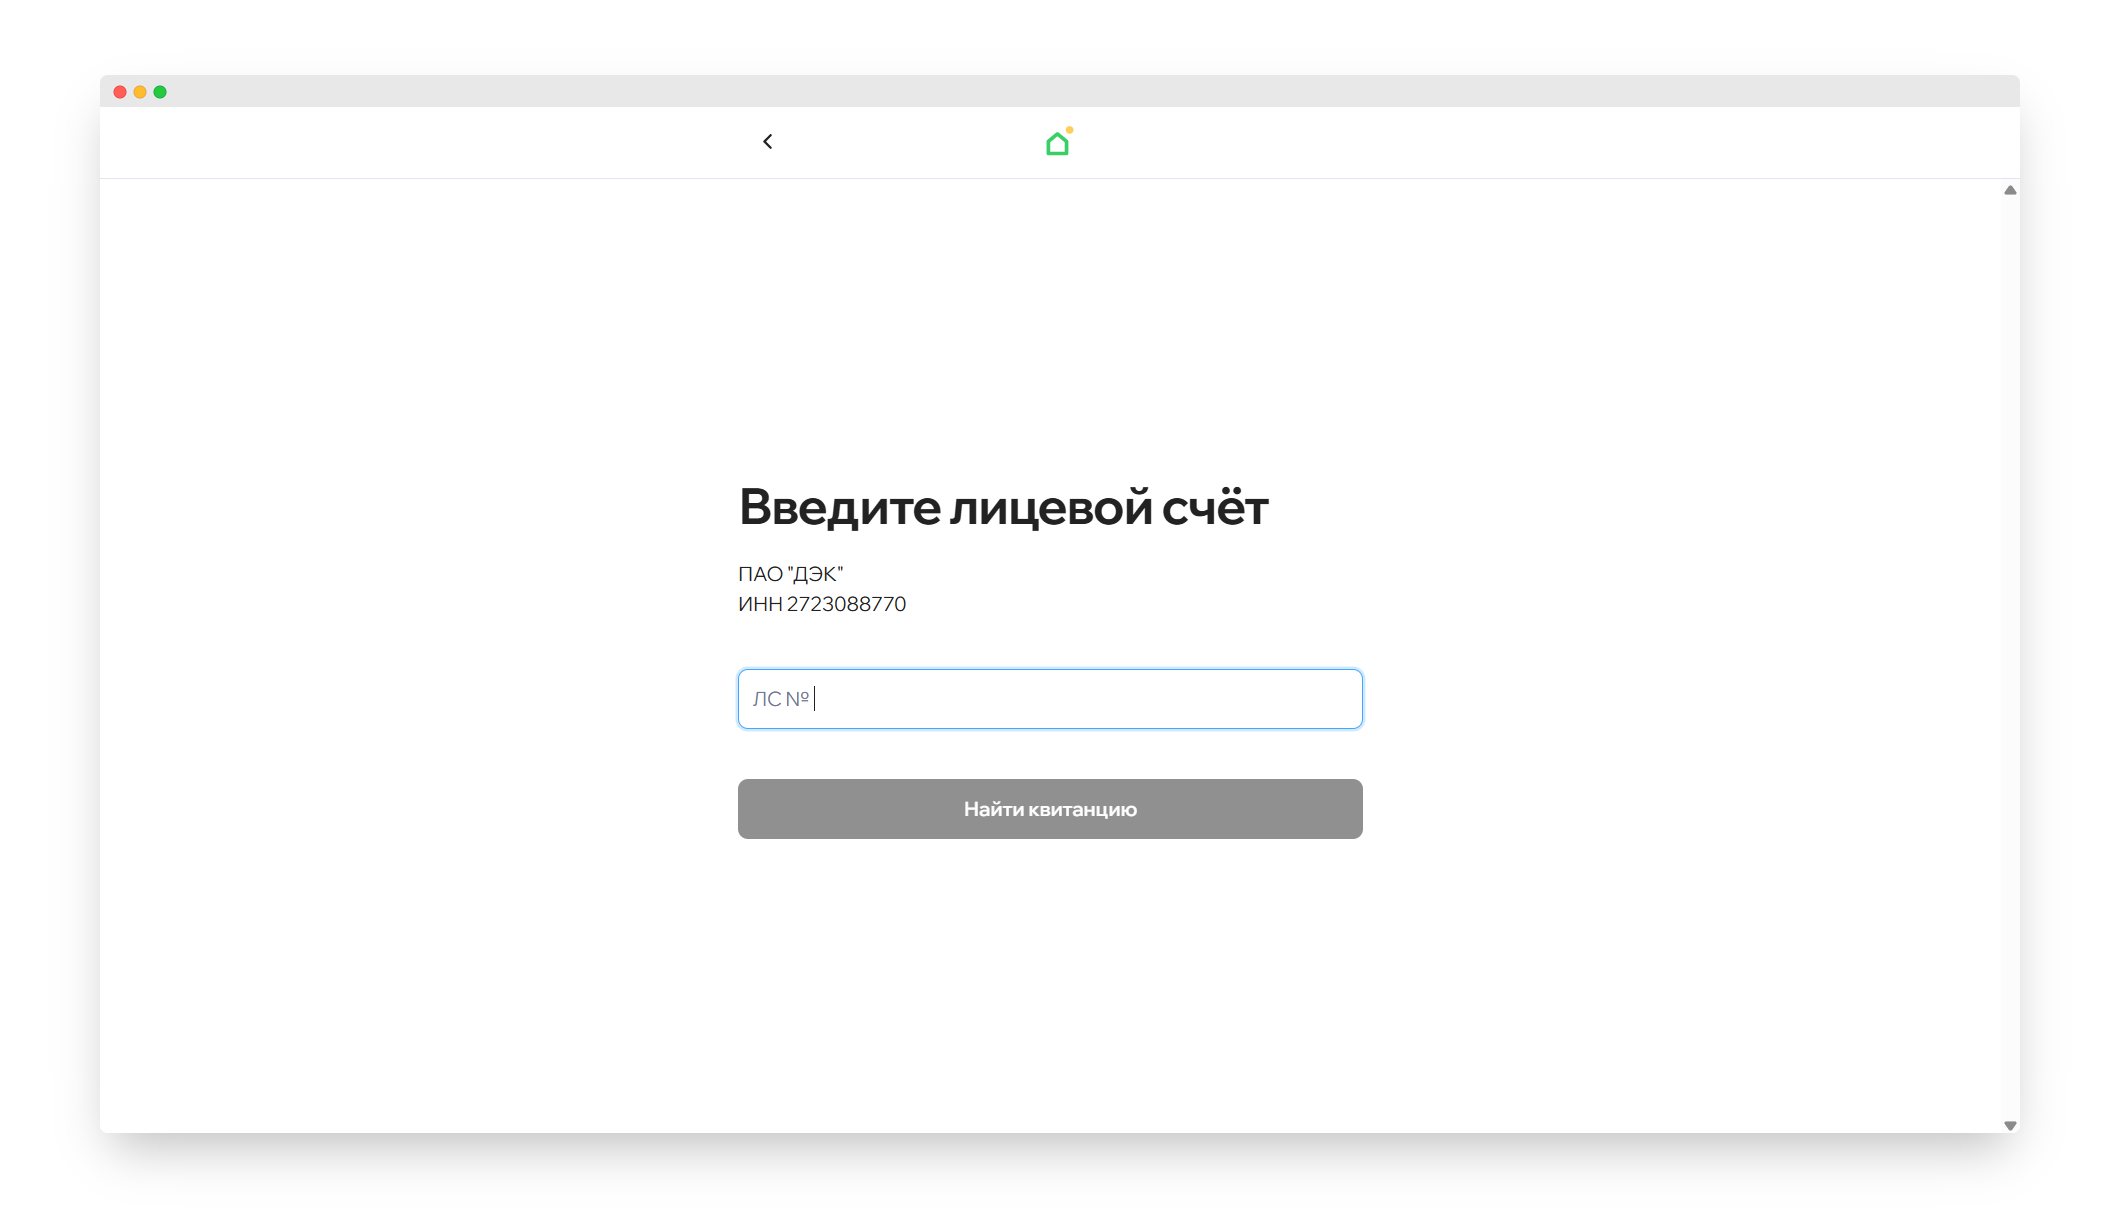Click the word Введите in the heading
This screenshot has width=2120, height=1208.
(x=839, y=507)
